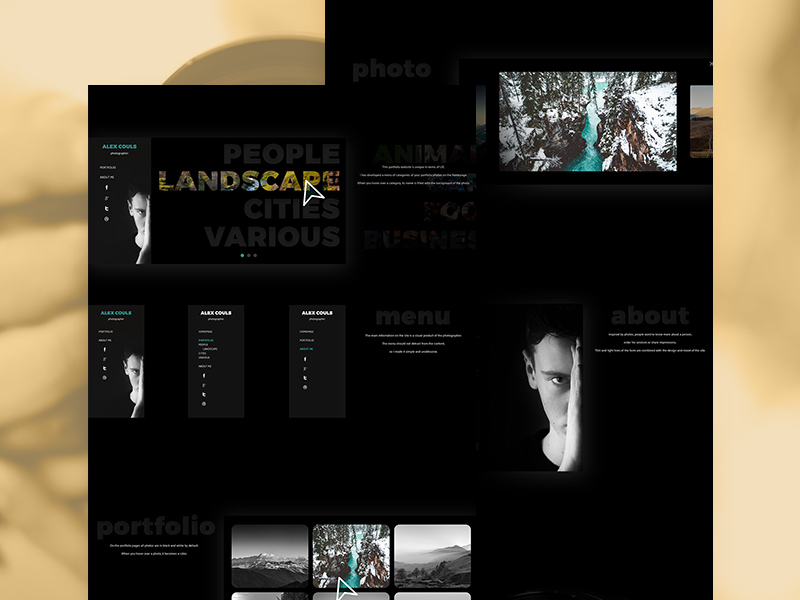Select the highlighted ABOUT ME menu entry
Image resolution: width=800 pixels, height=600 pixels.
(306, 348)
